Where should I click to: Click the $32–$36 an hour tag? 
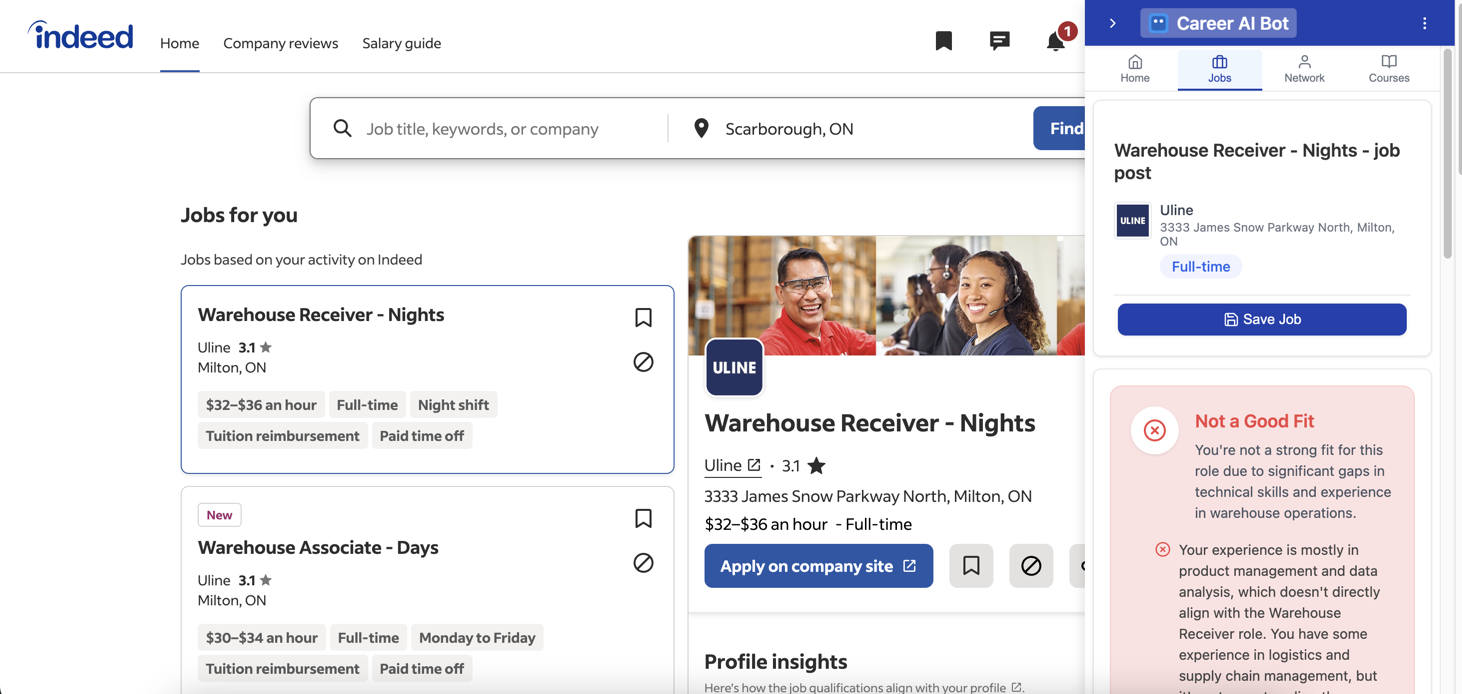click(261, 405)
